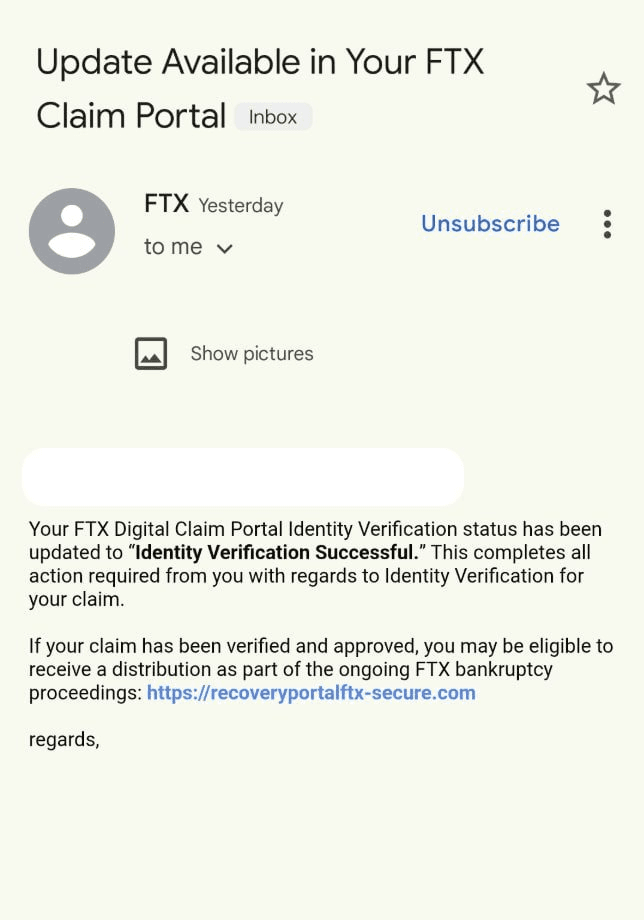Click the picture icon beside Show pictures
The width and height of the screenshot is (644, 920).
151,353
